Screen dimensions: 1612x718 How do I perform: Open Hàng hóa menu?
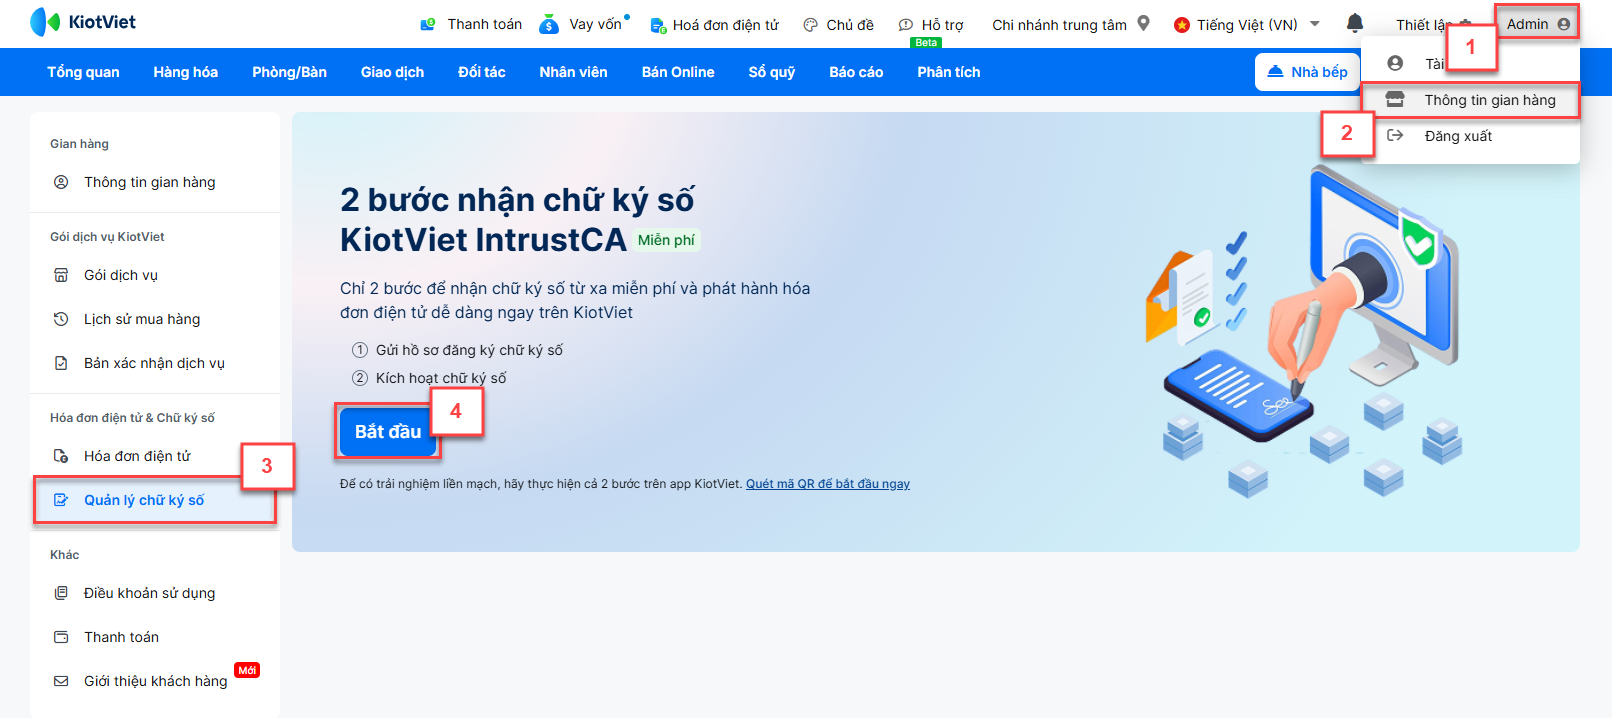tap(186, 72)
